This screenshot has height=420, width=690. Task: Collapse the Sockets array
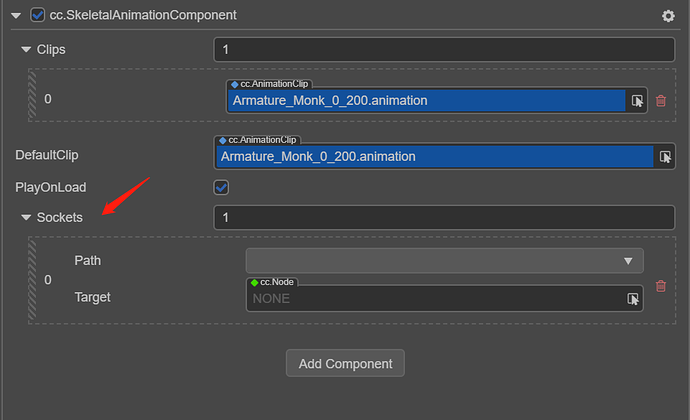pyautogui.click(x=26, y=217)
